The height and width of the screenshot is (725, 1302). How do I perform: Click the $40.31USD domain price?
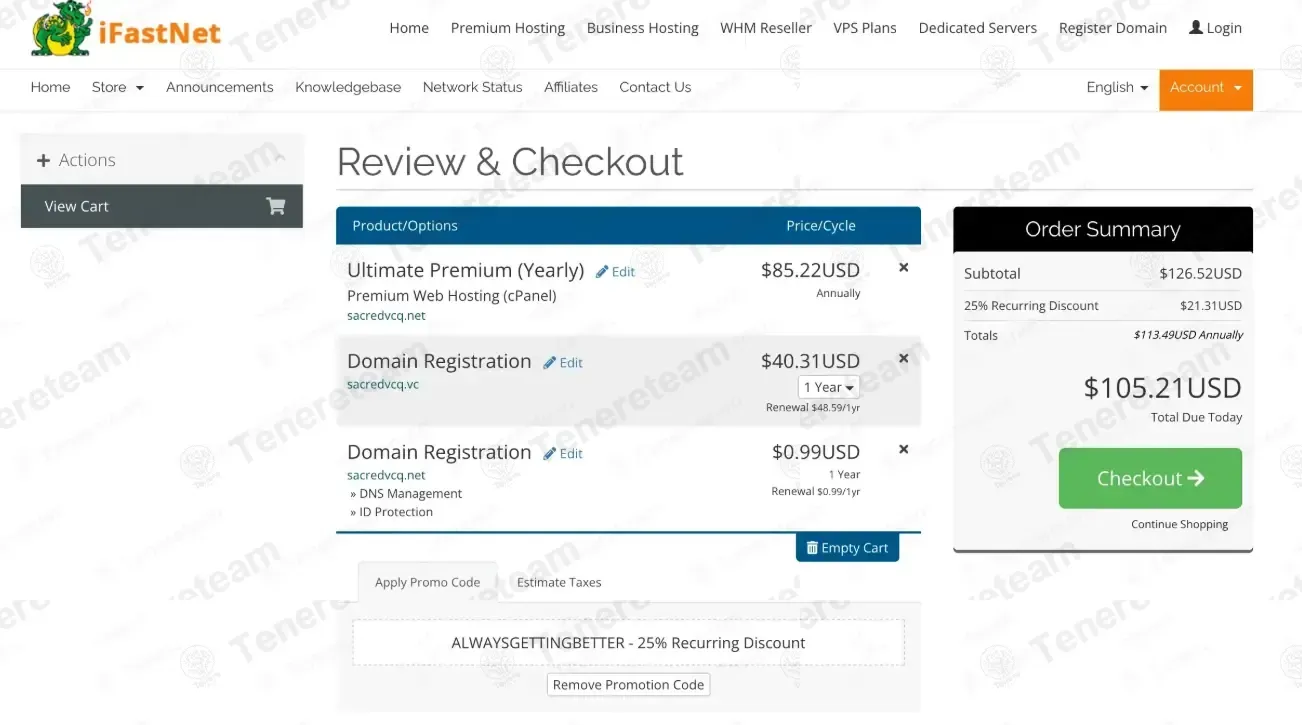point(810,361)
